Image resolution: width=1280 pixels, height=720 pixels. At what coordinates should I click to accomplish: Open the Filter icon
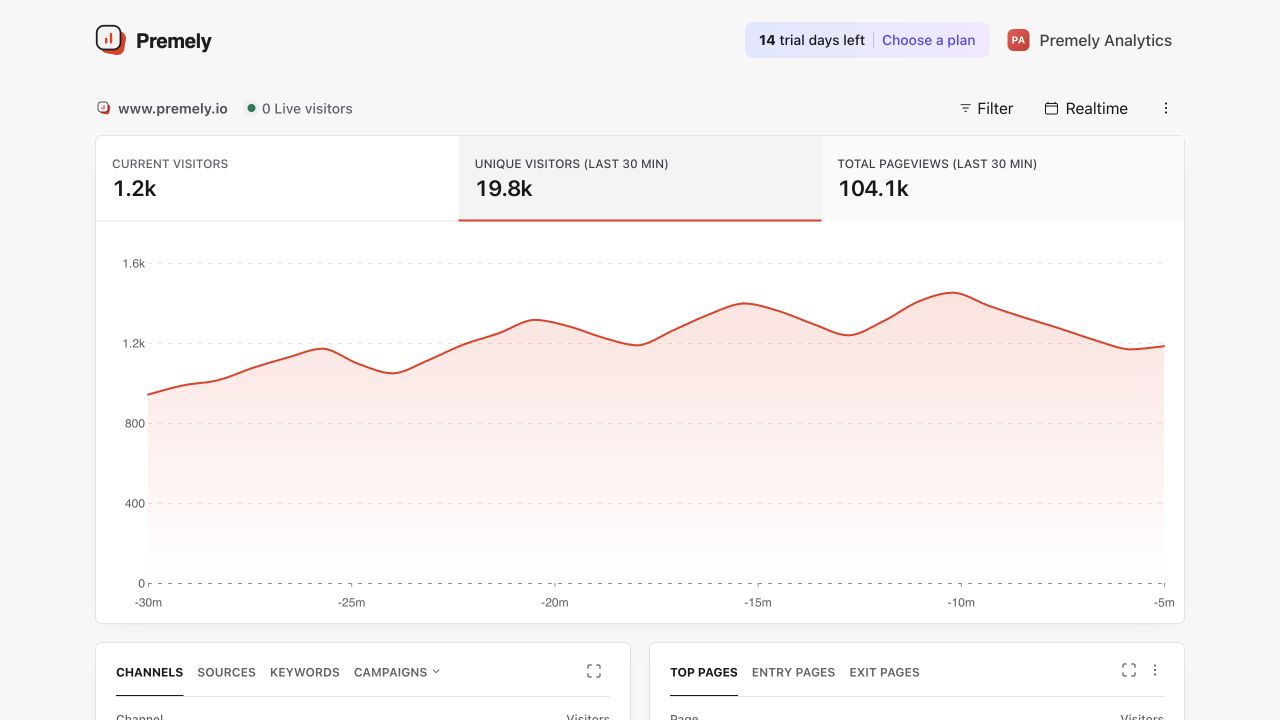[x=965, y=108]
